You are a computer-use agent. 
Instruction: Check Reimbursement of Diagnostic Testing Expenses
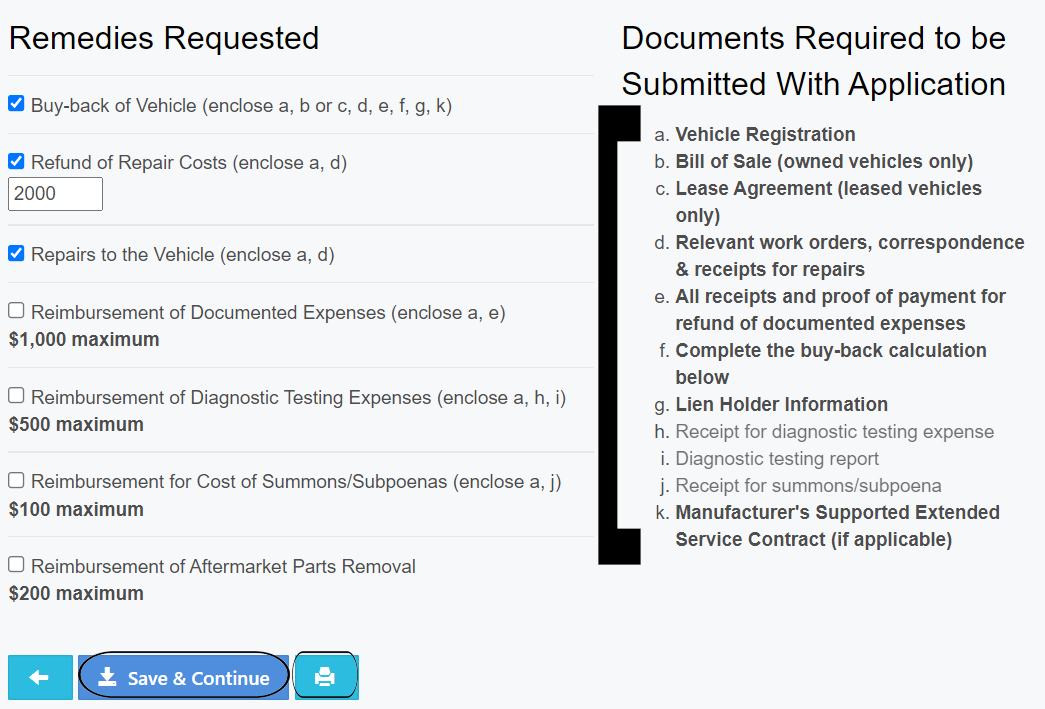[16, 396]
